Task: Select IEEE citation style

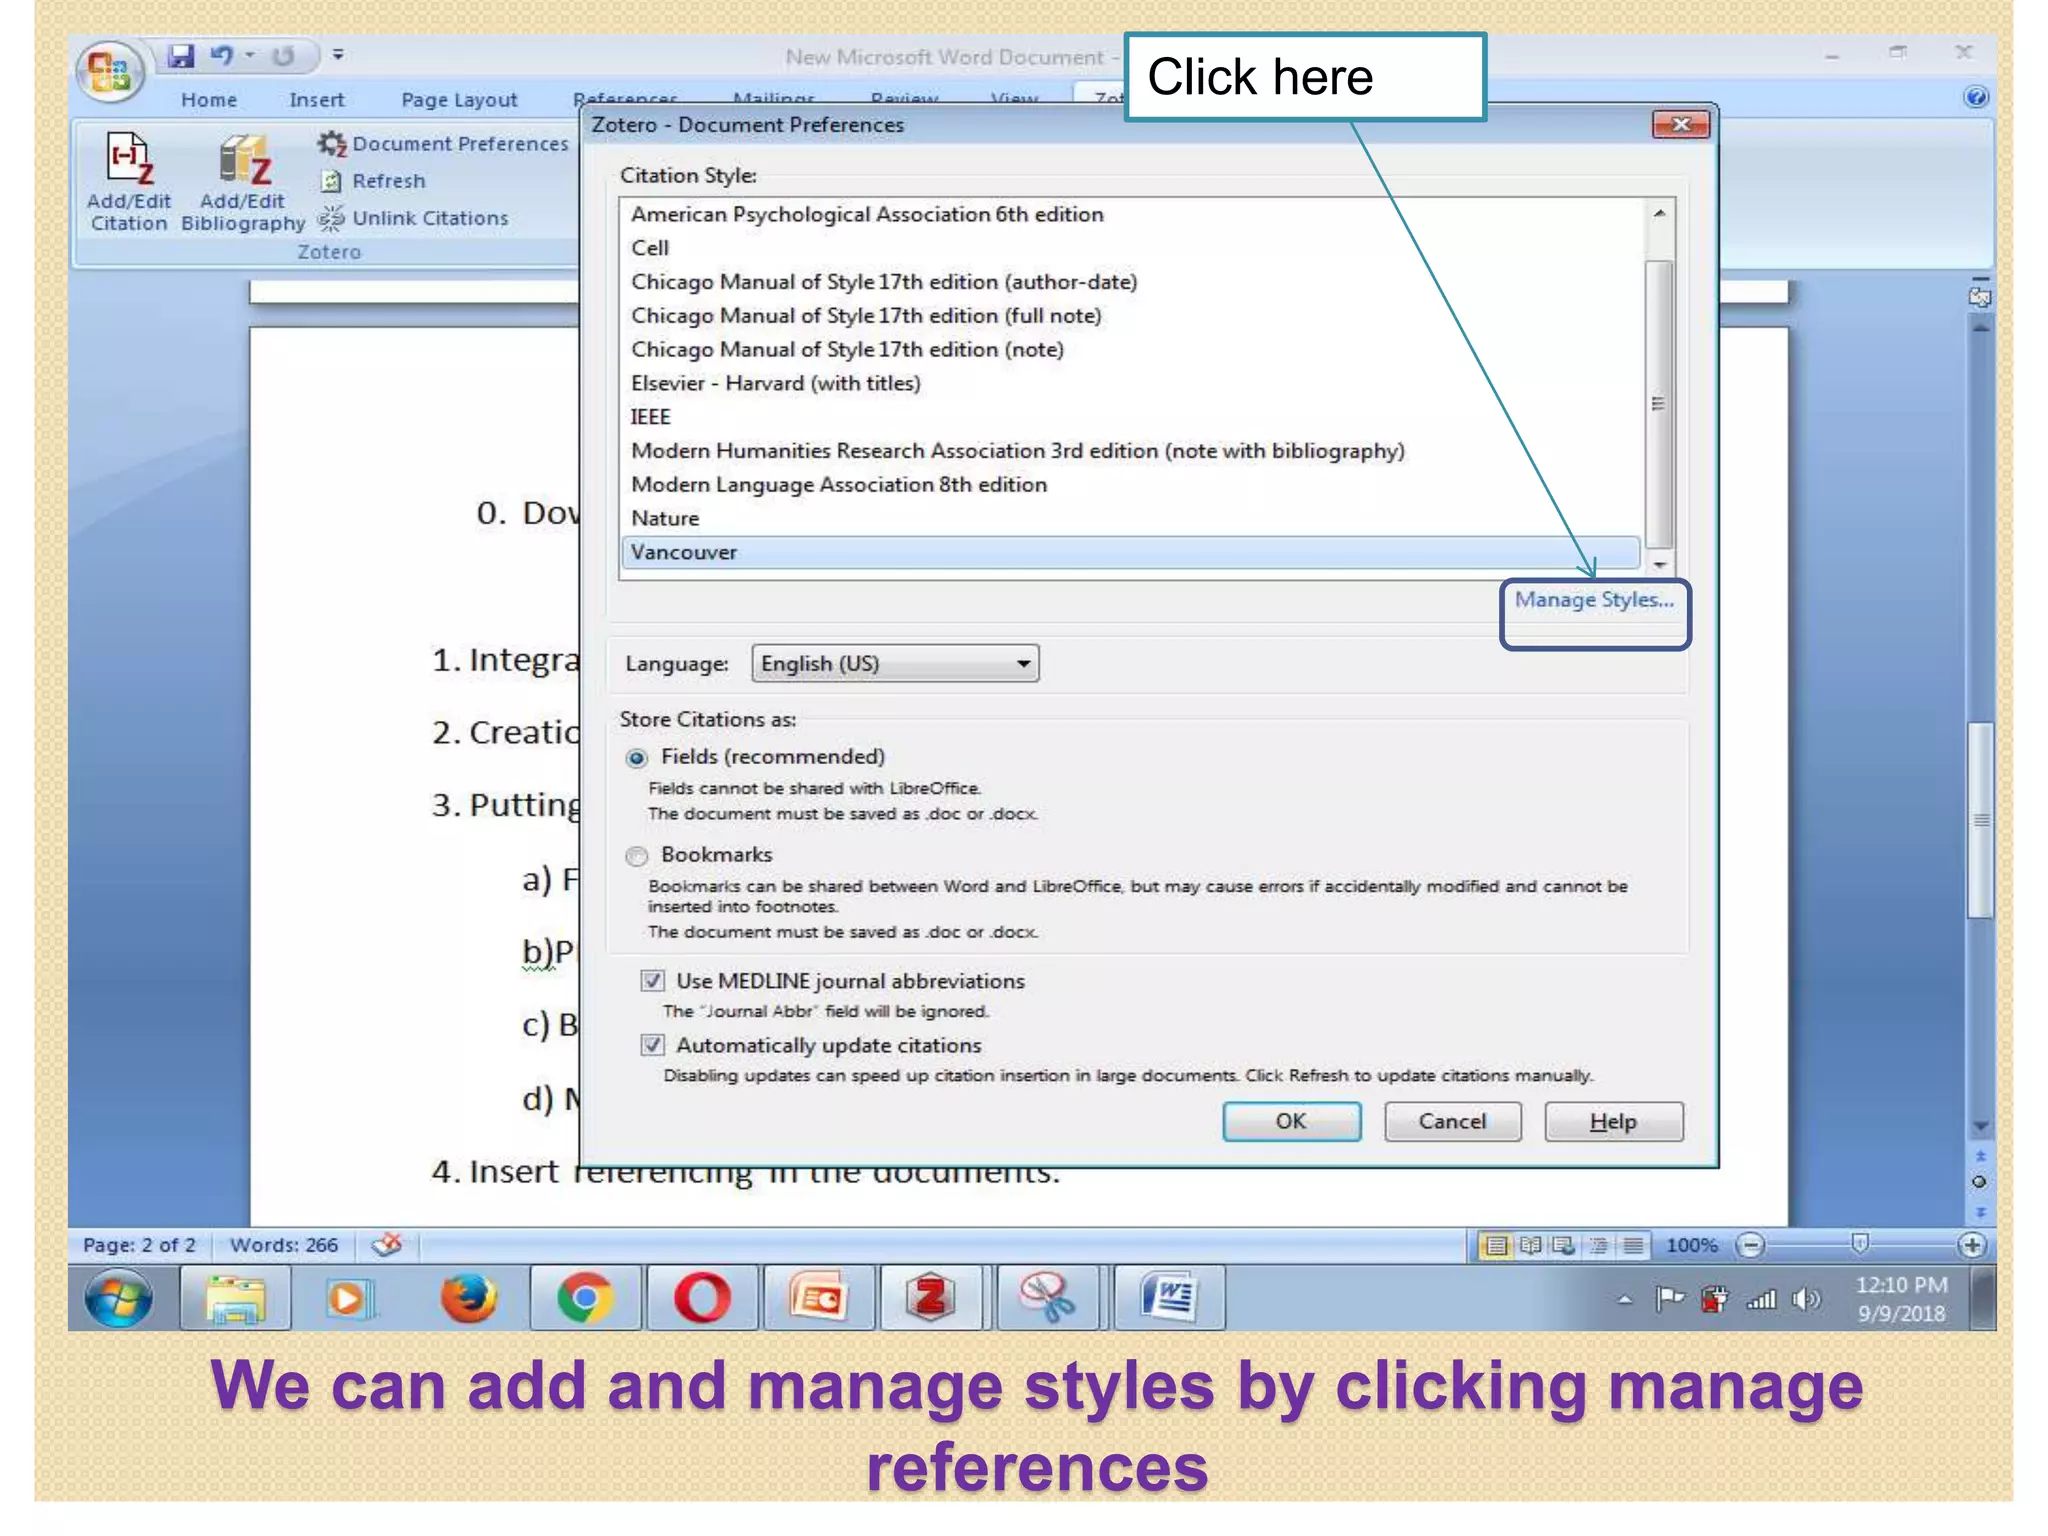Action: click(x=1131, y=417)
